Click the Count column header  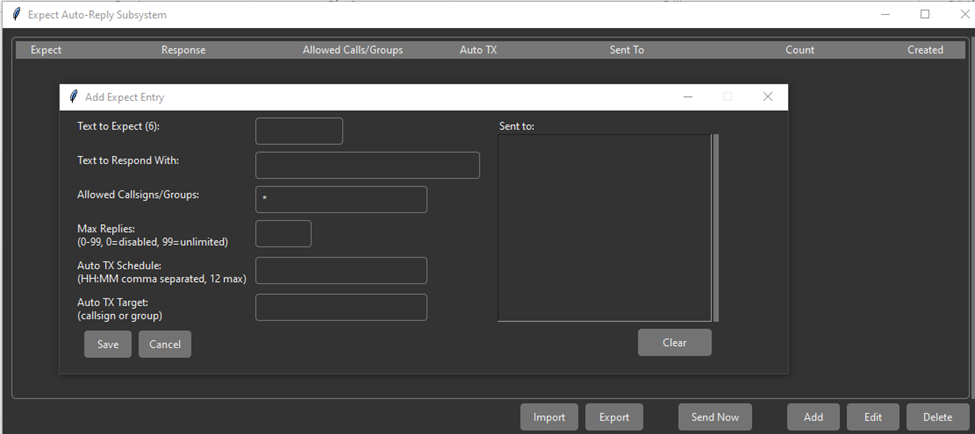click(x=800, y=50)
